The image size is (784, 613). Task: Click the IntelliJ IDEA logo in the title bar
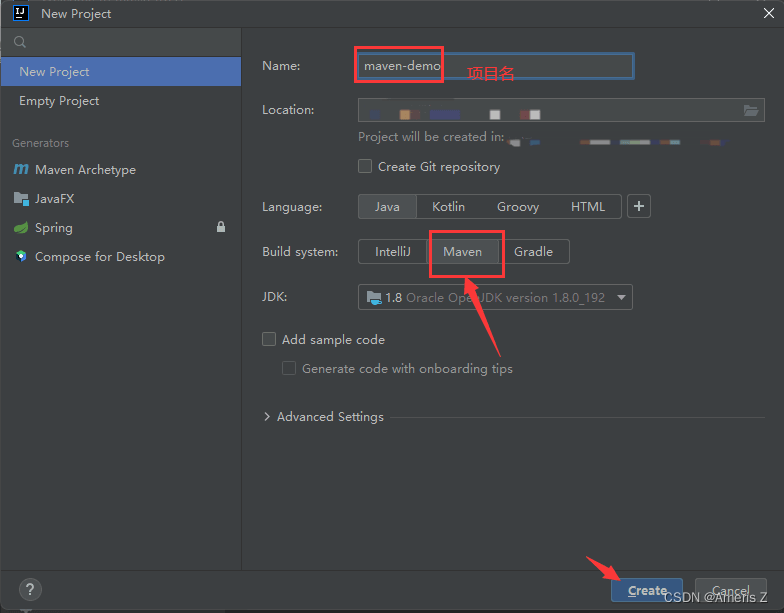click(x=20, y=12)
